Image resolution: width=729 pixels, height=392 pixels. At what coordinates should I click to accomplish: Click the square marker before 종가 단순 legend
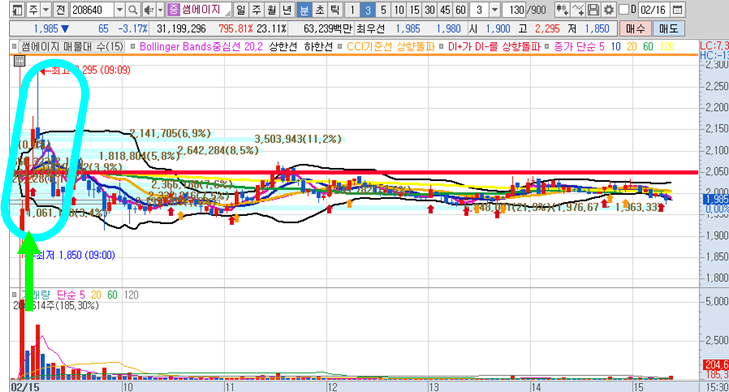[x=547, y=47]
